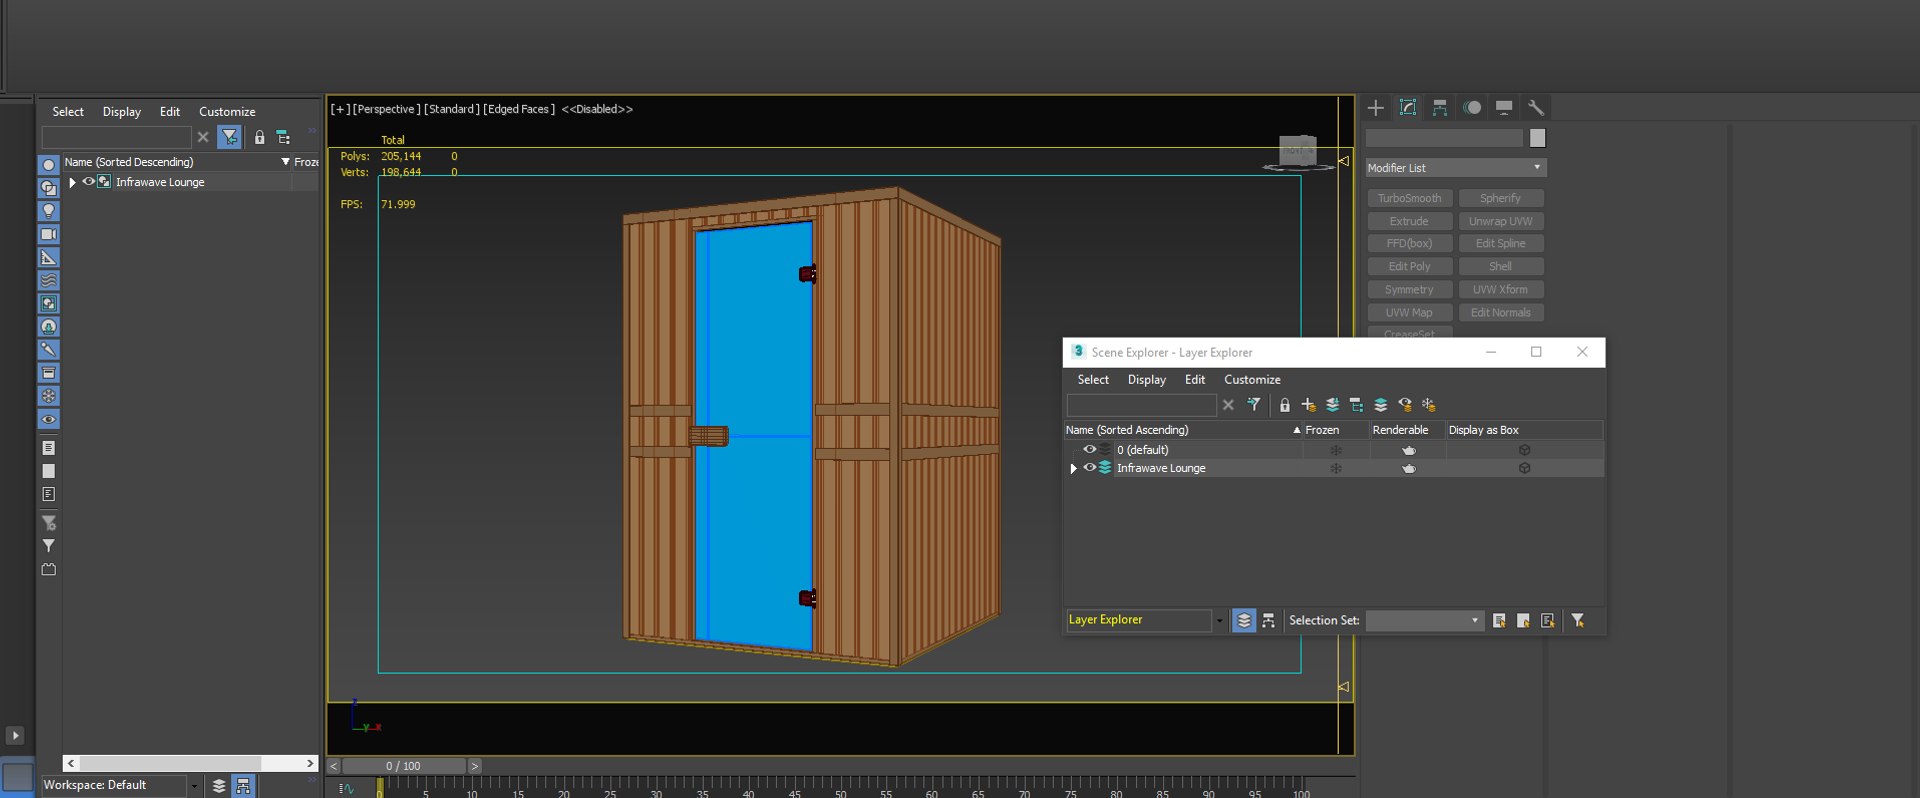Click the TurboSmooth modifier button
The height and width of the screenshot is (798, 1920).
(1409, 198)
